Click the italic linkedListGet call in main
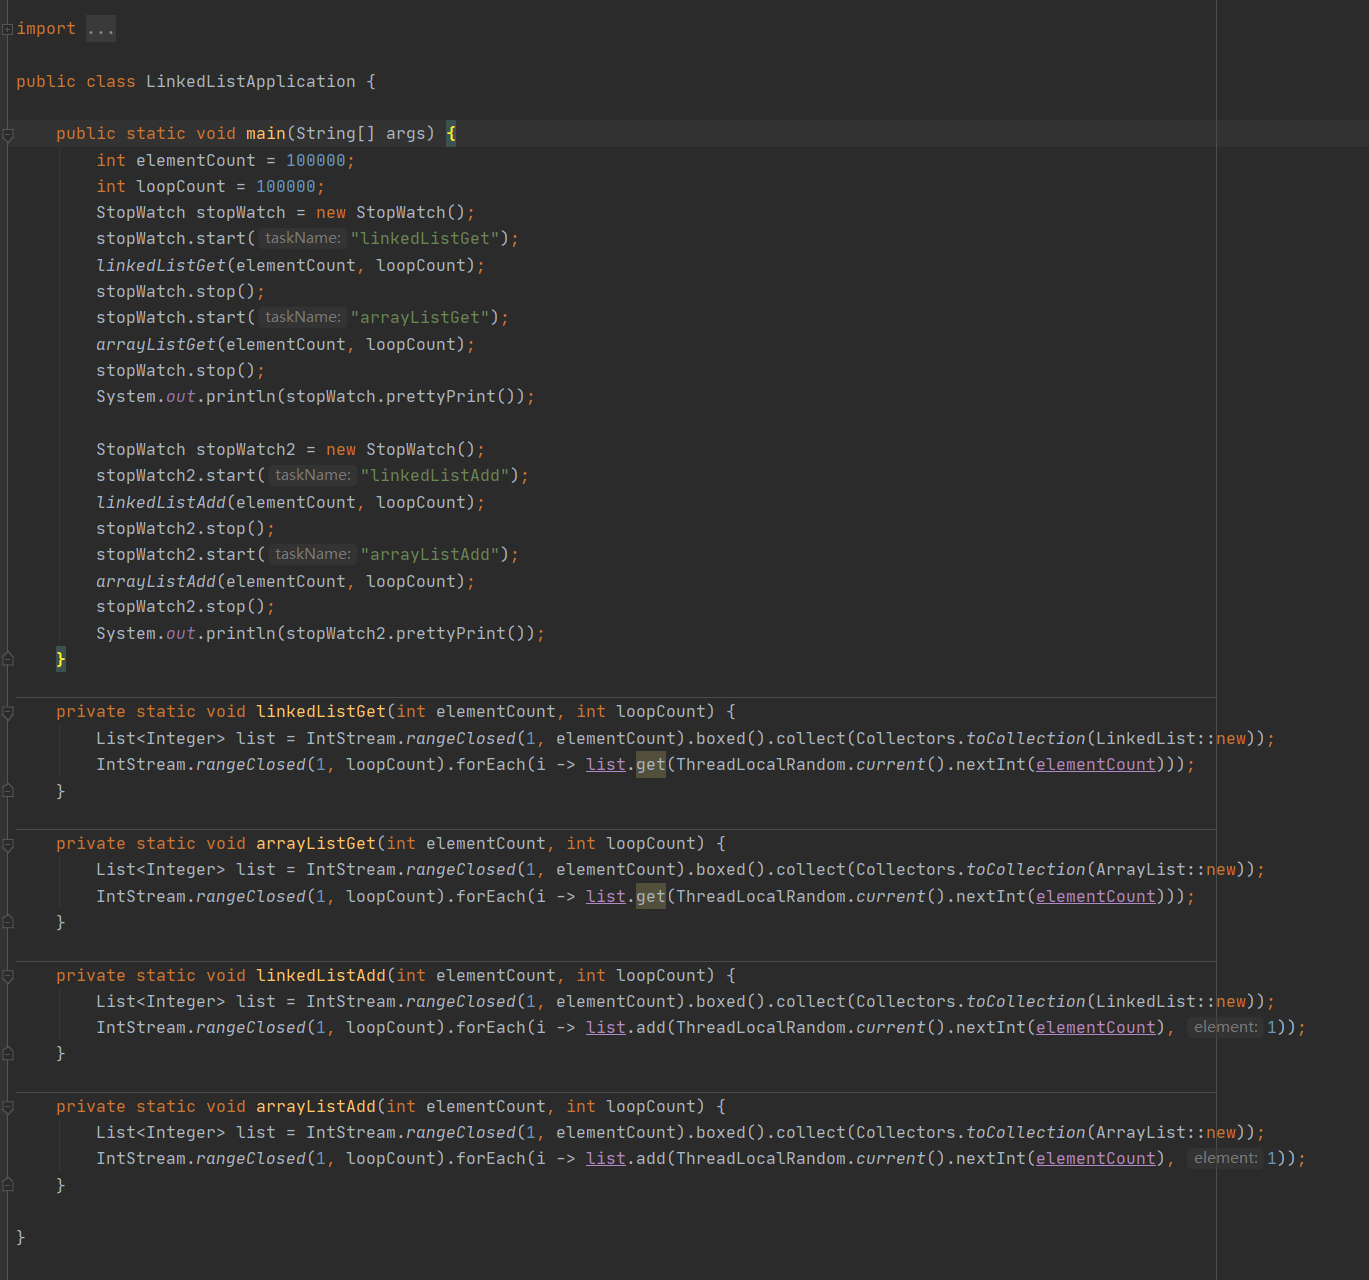1369x1280 pixels. [x=161, y=266]
